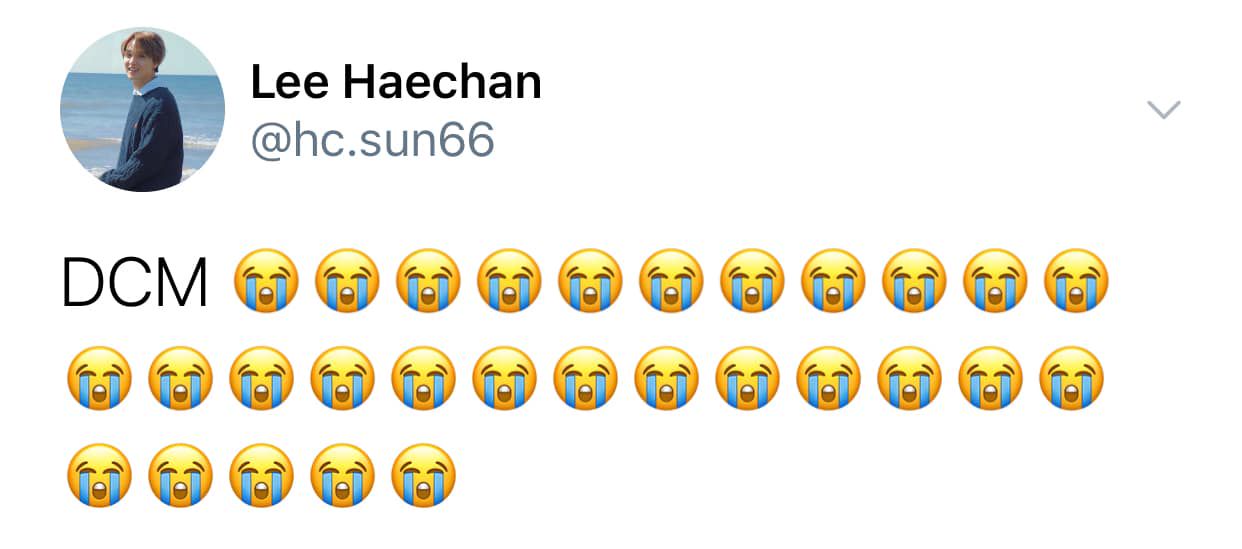1242x549 pixels.
Task: Select the DCM tweet text
Action: point(135,282)
